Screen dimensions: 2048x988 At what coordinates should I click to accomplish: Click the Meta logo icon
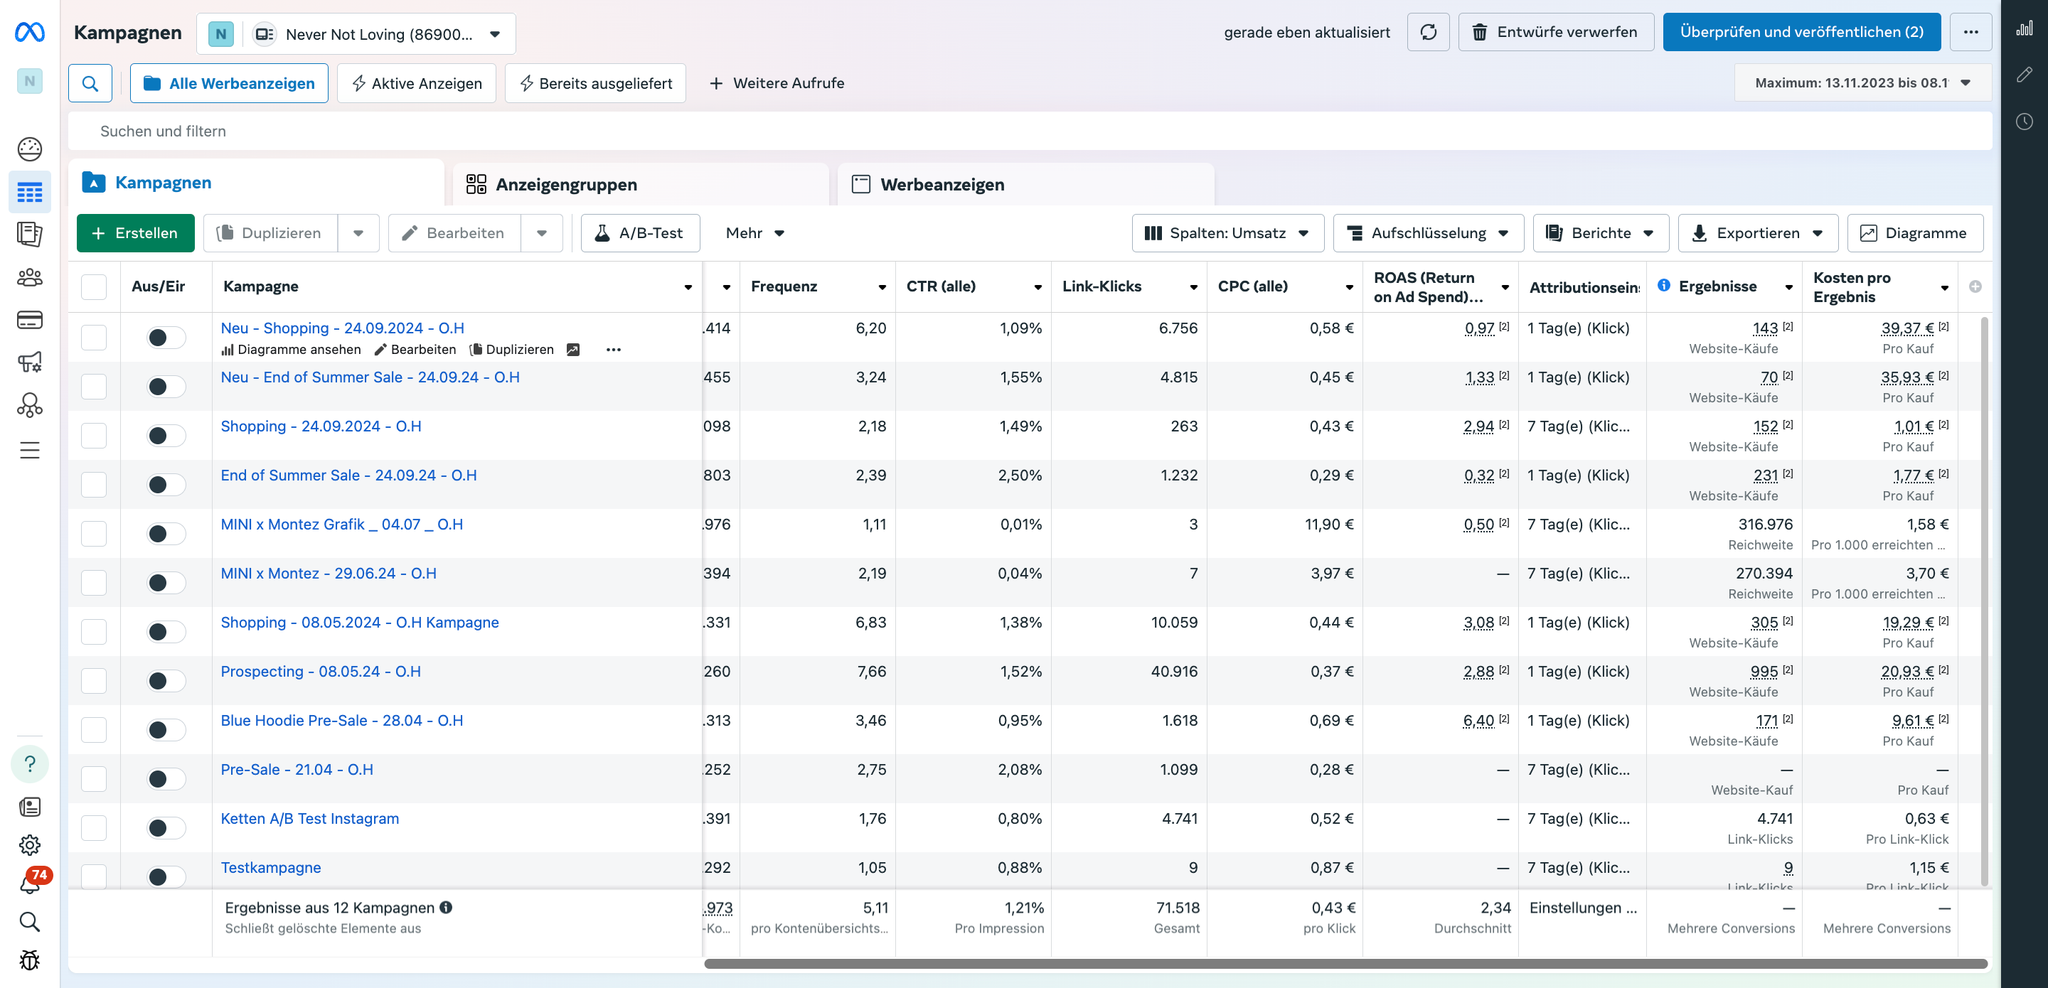(30, 33)
